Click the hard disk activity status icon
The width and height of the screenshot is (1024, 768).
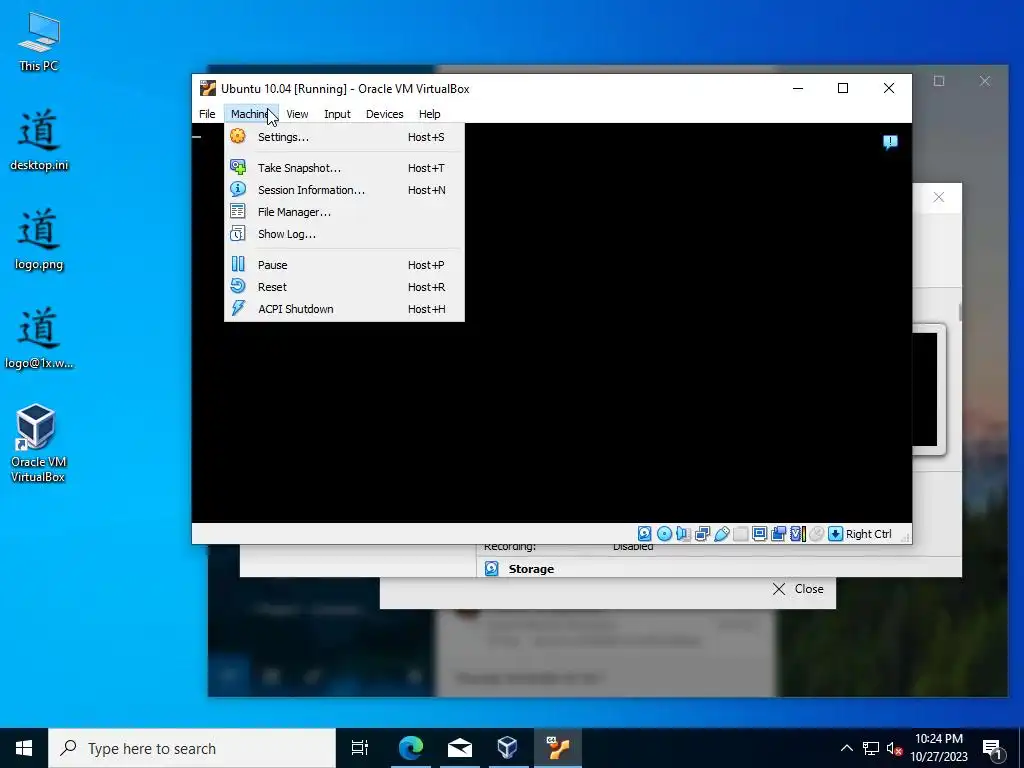point(645,534)
